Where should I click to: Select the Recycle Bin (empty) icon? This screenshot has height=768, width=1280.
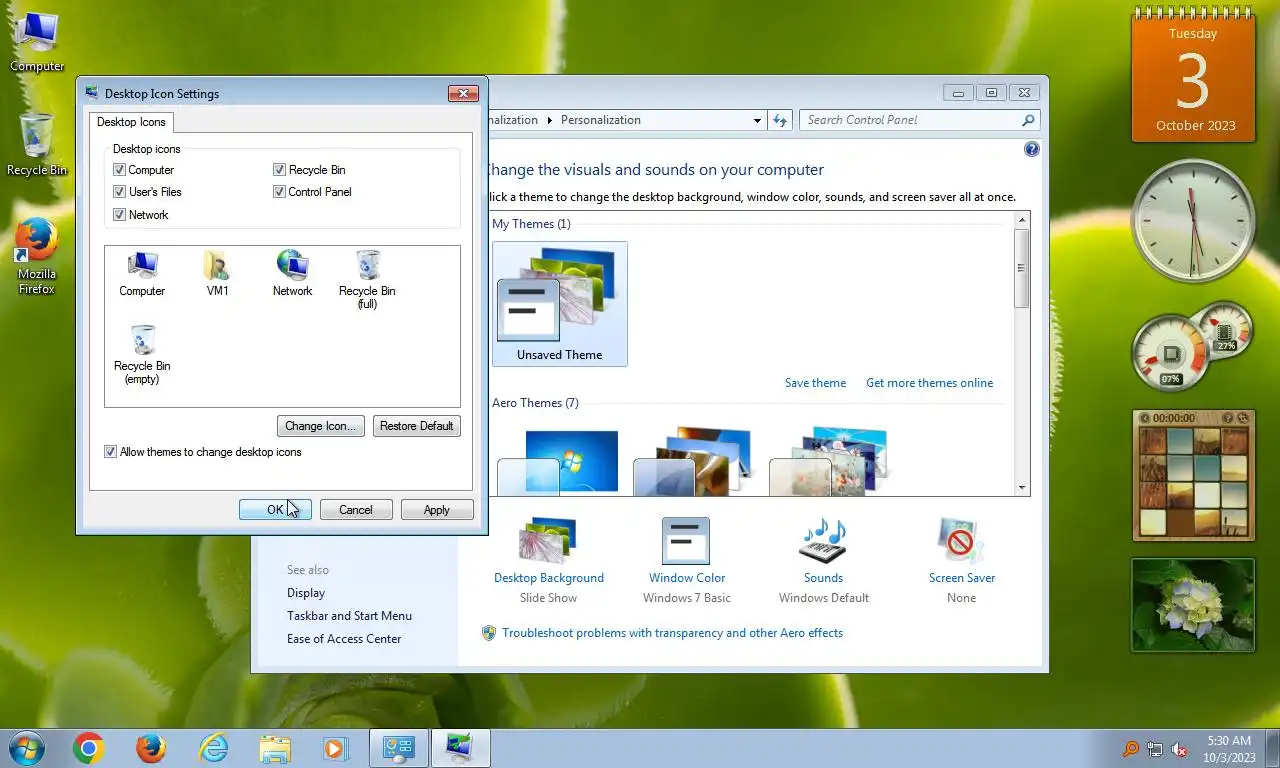point(142,354)
